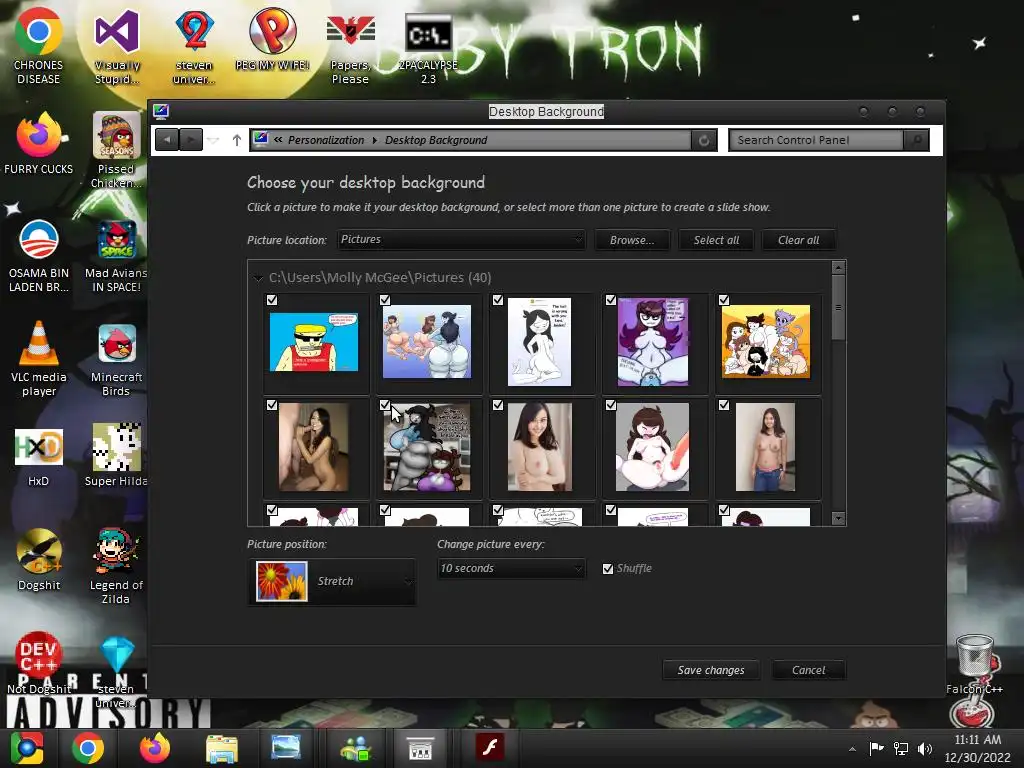Click the double chevron at address bar start

[278, 140]
